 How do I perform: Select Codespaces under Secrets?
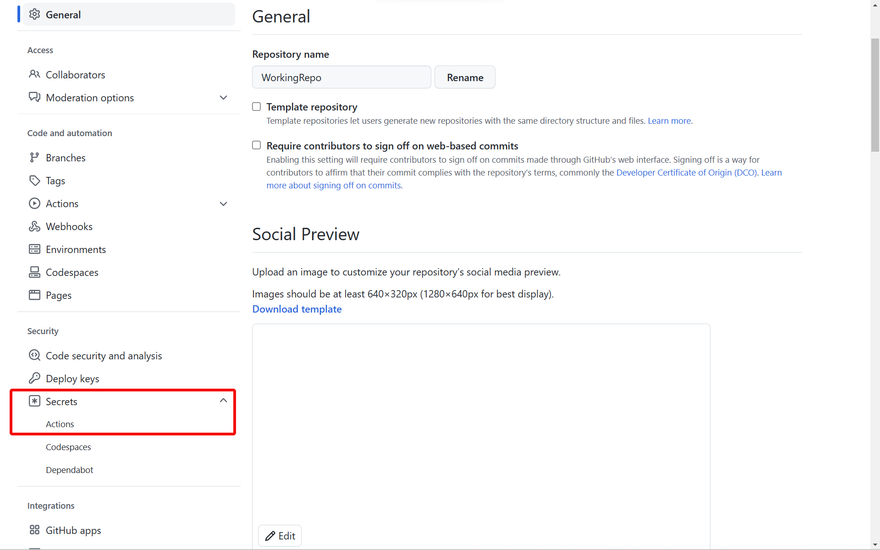tap(68, 447)
